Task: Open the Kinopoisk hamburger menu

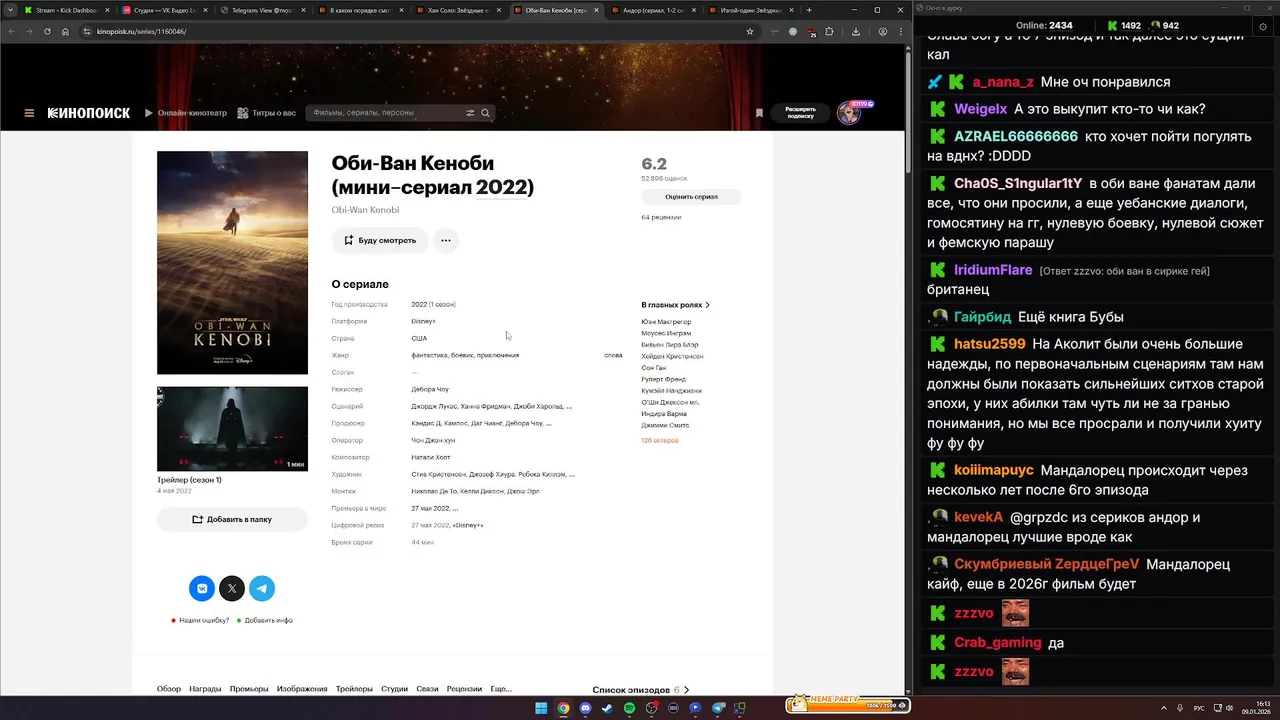Action: pos(29,113)
